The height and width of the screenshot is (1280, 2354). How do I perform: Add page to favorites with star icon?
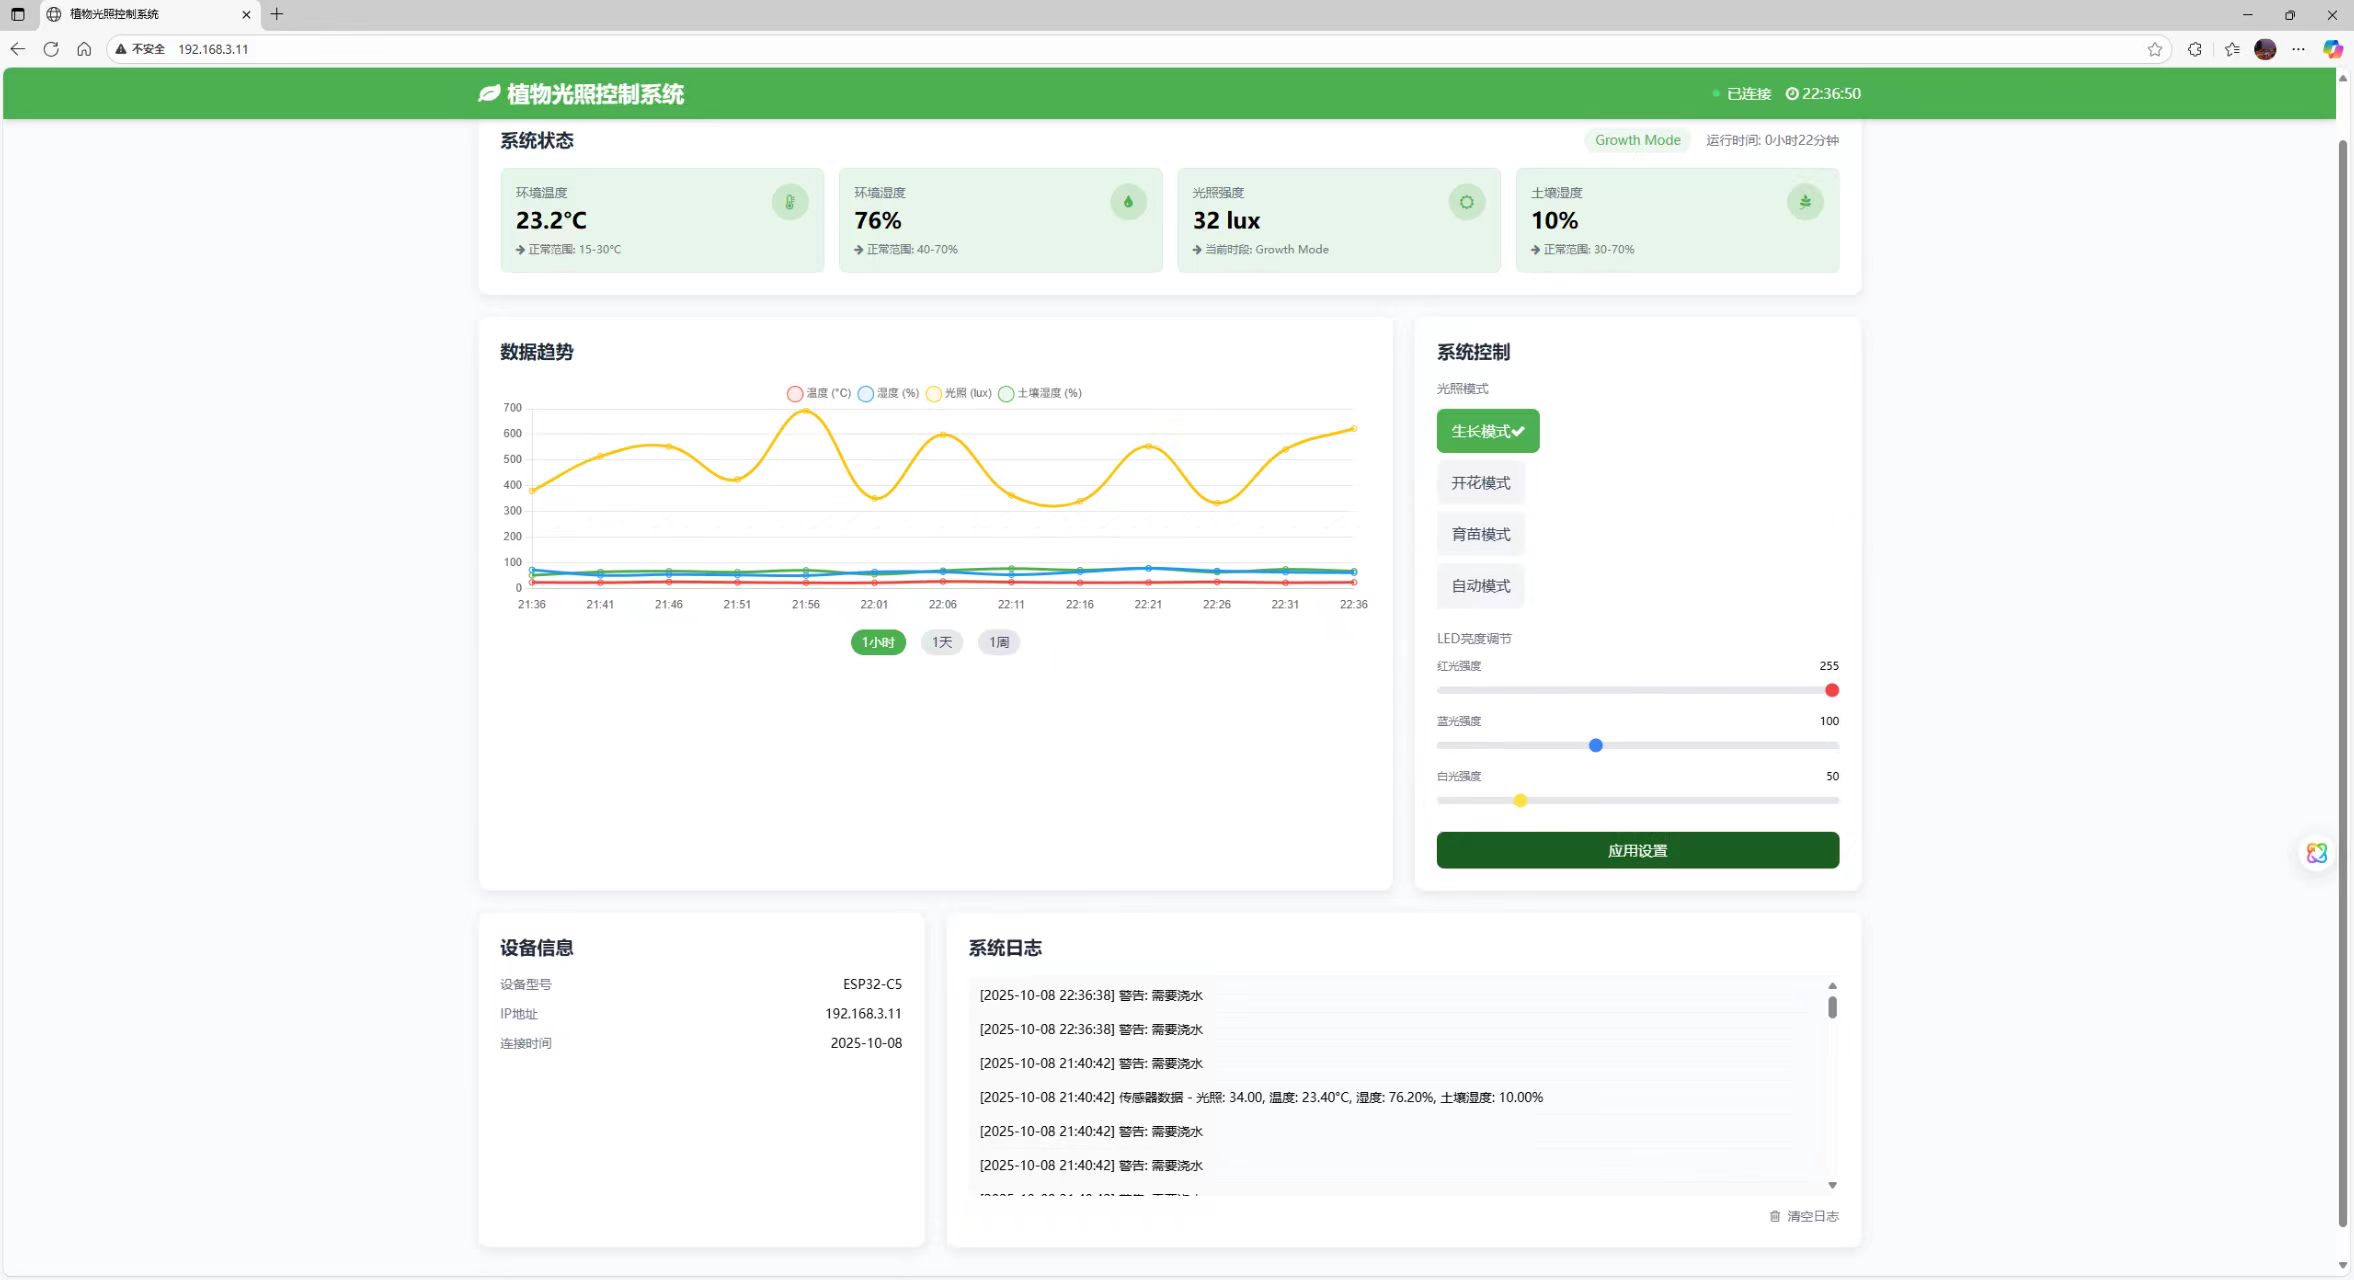click(x=2154, y=49)
